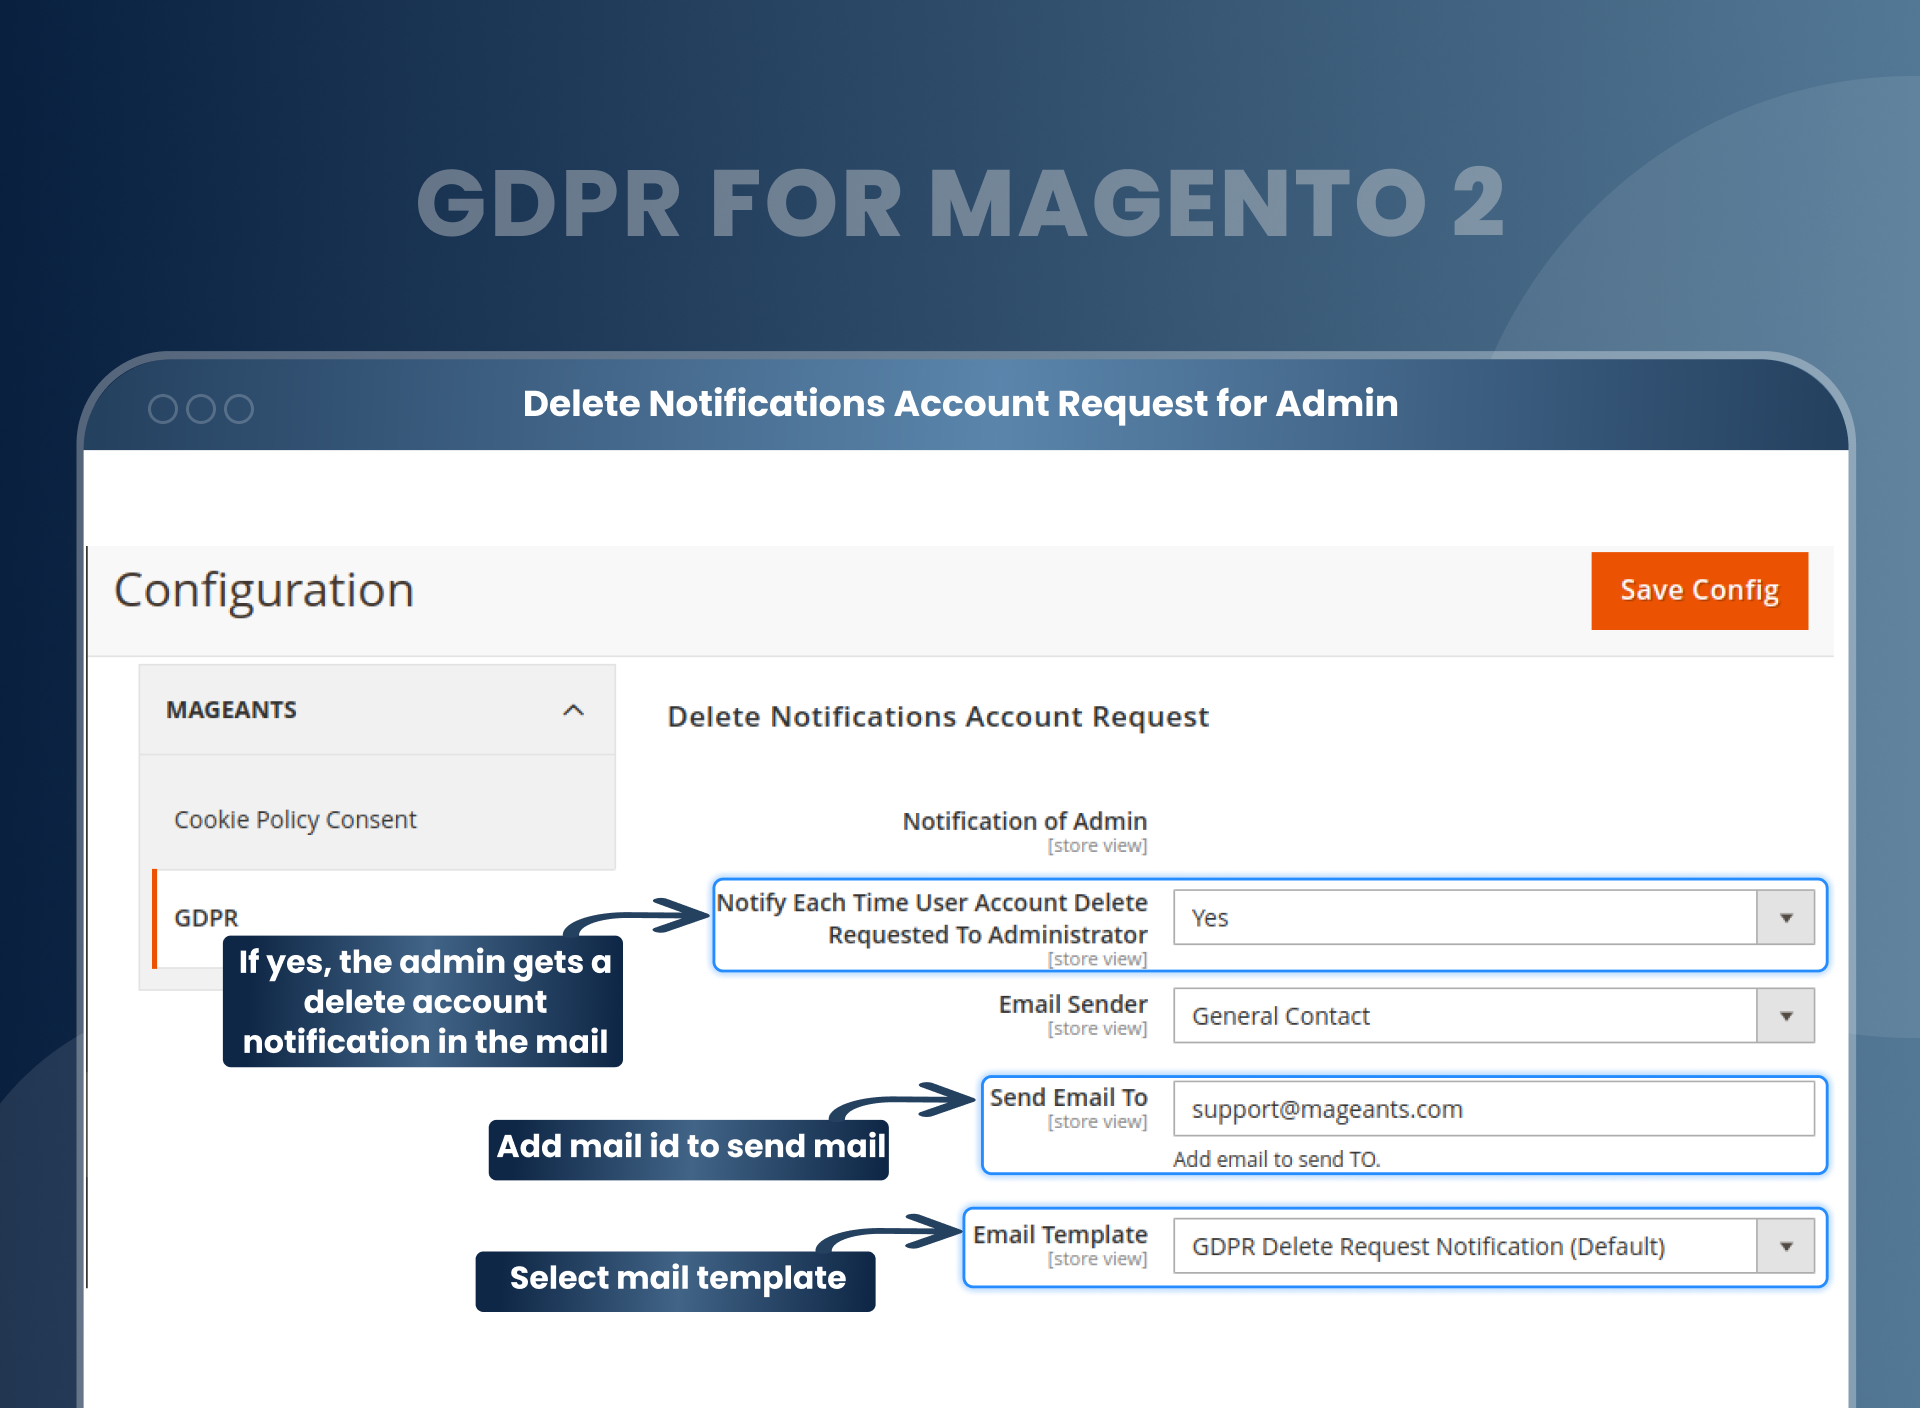Viewport: 1920px width, 1408px height.
Task: Open the Email Template dropdown
Action: 1494,1245
